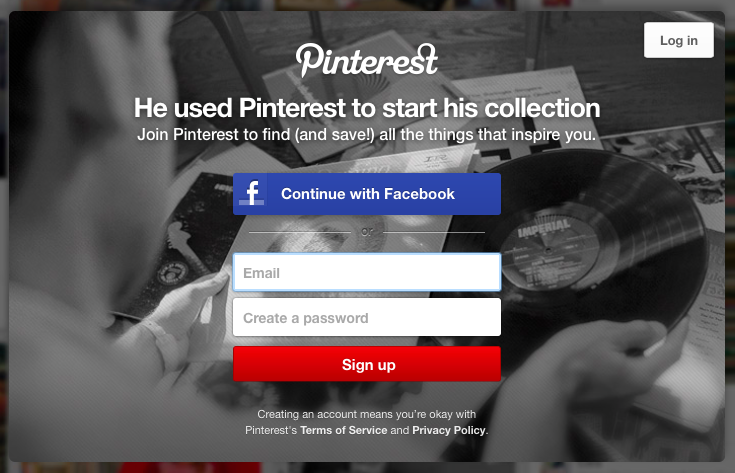
Task: Focus the Create a password field
Action: click(x=367, y=317)
